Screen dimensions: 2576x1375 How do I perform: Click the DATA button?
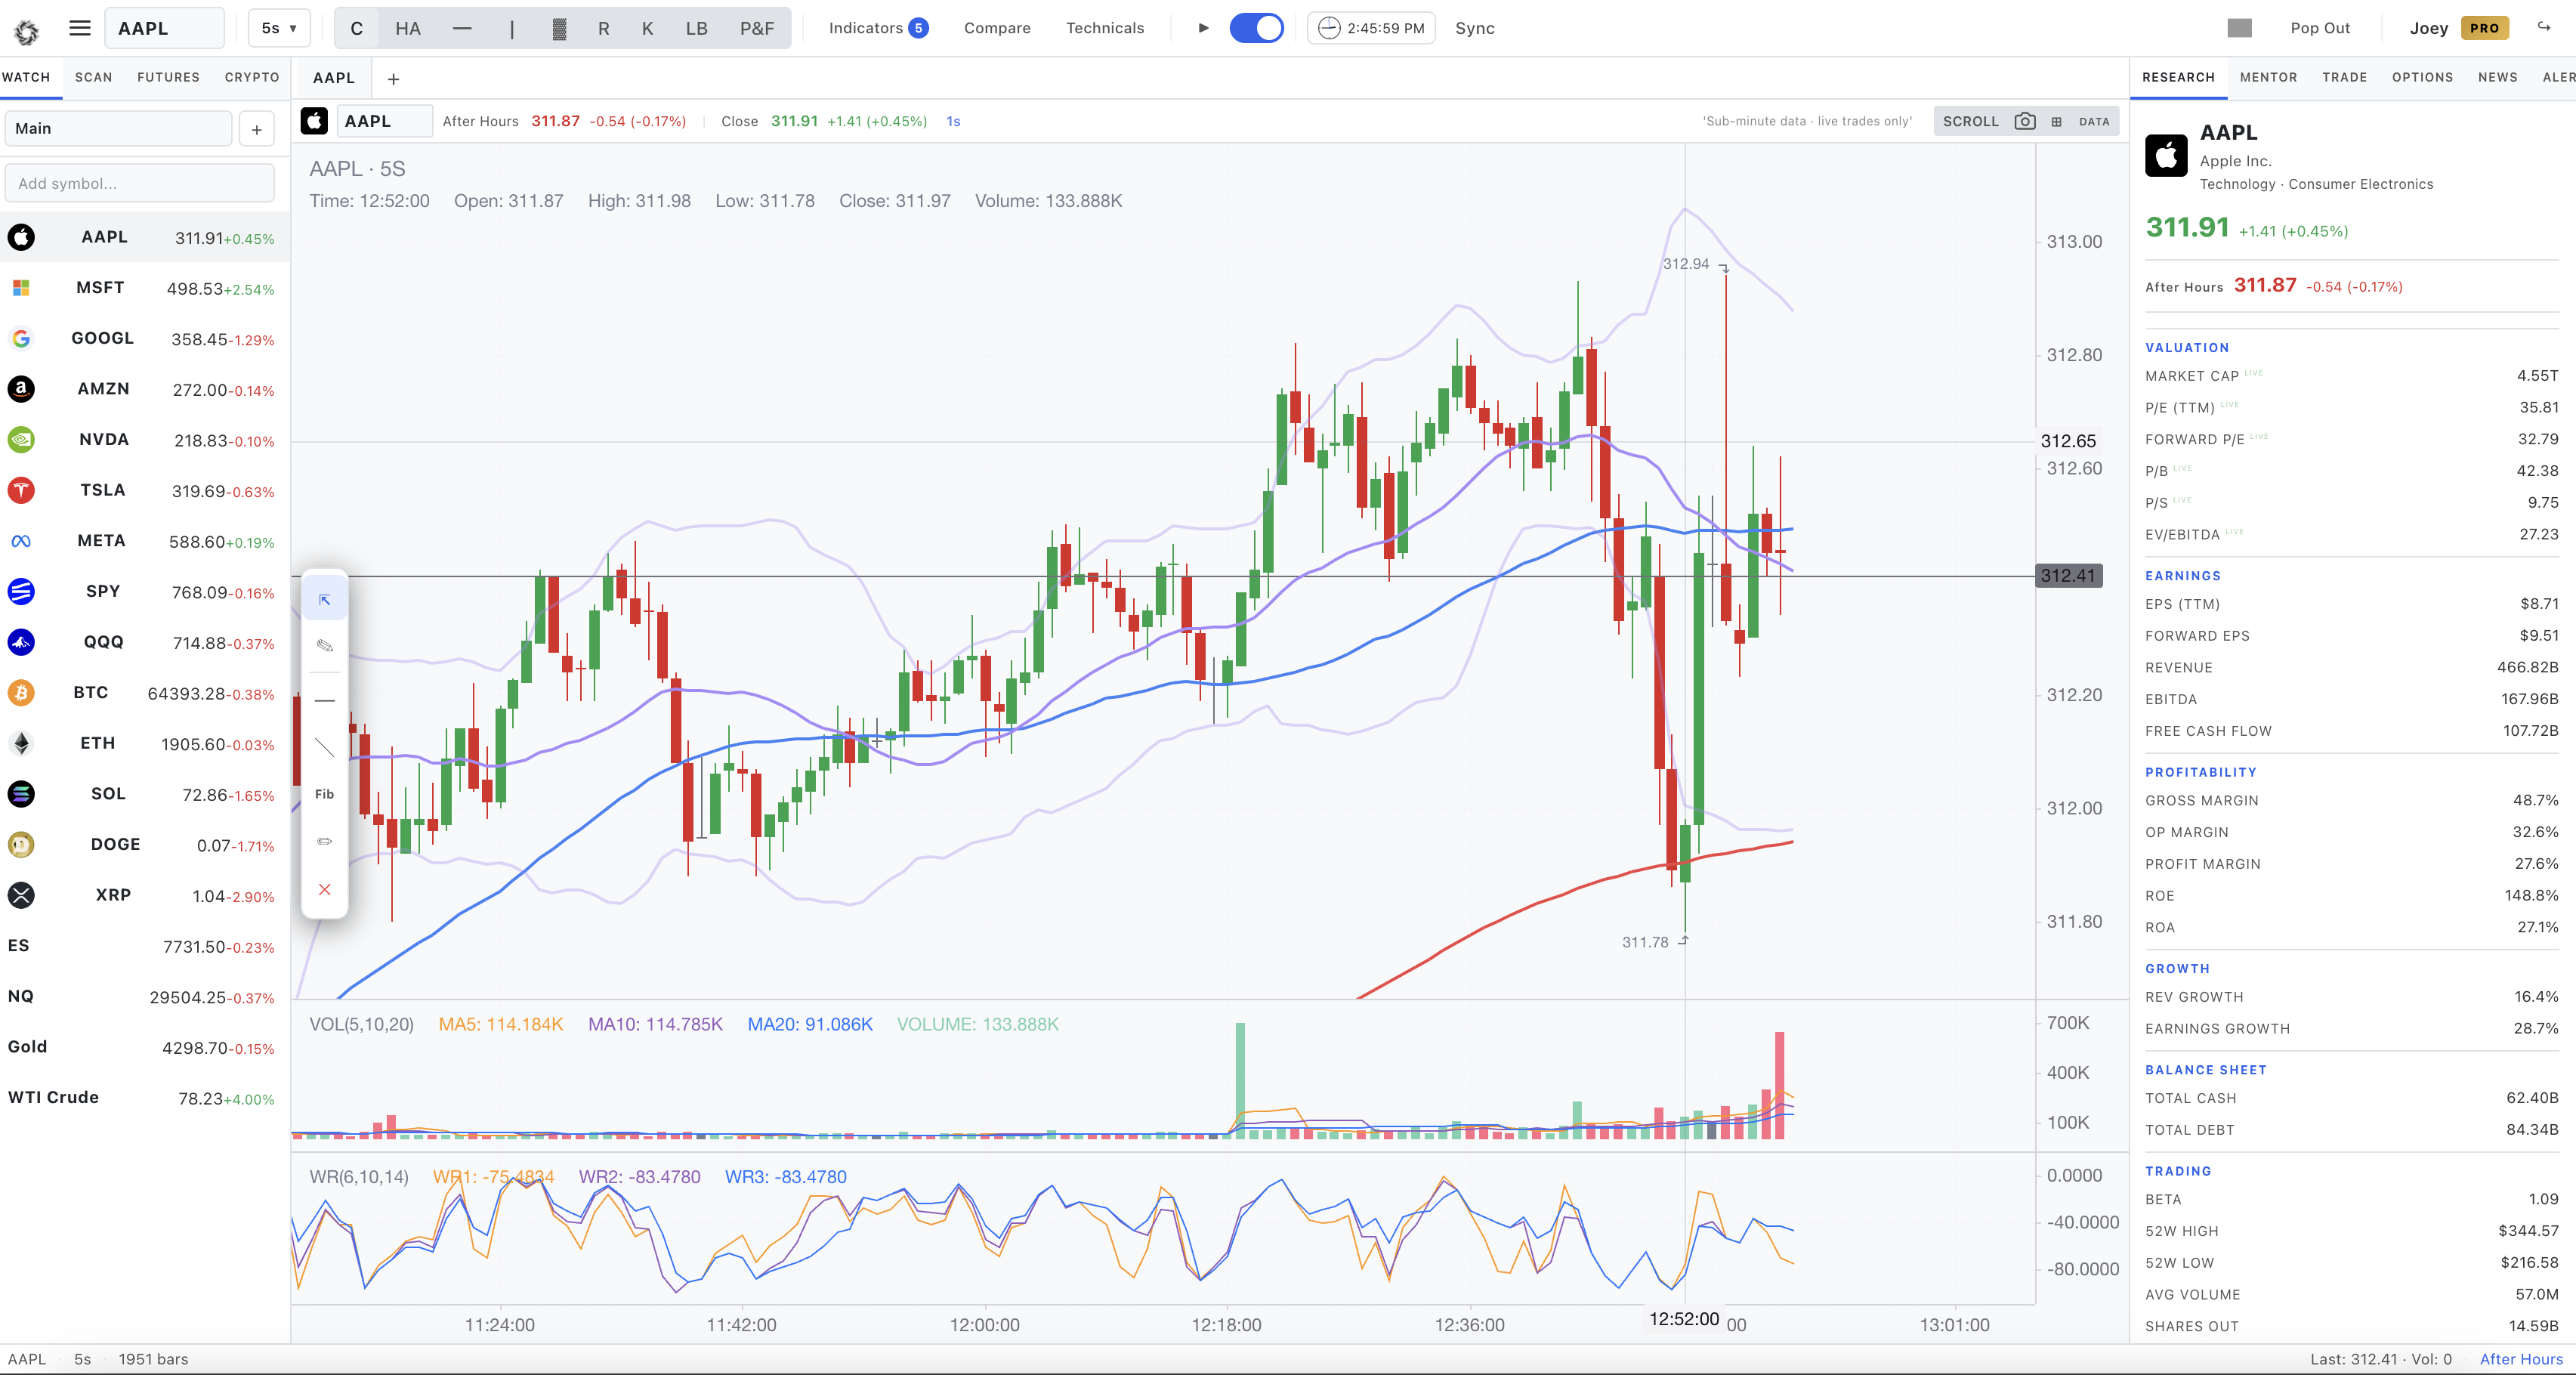tap(2094, 122)
